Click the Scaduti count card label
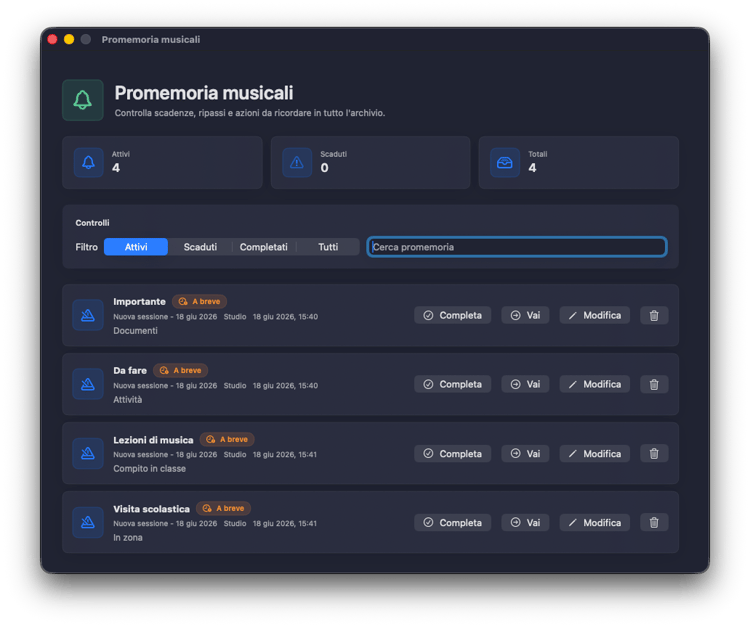This screenshot has height=627, width=750. tap(333, 154)
